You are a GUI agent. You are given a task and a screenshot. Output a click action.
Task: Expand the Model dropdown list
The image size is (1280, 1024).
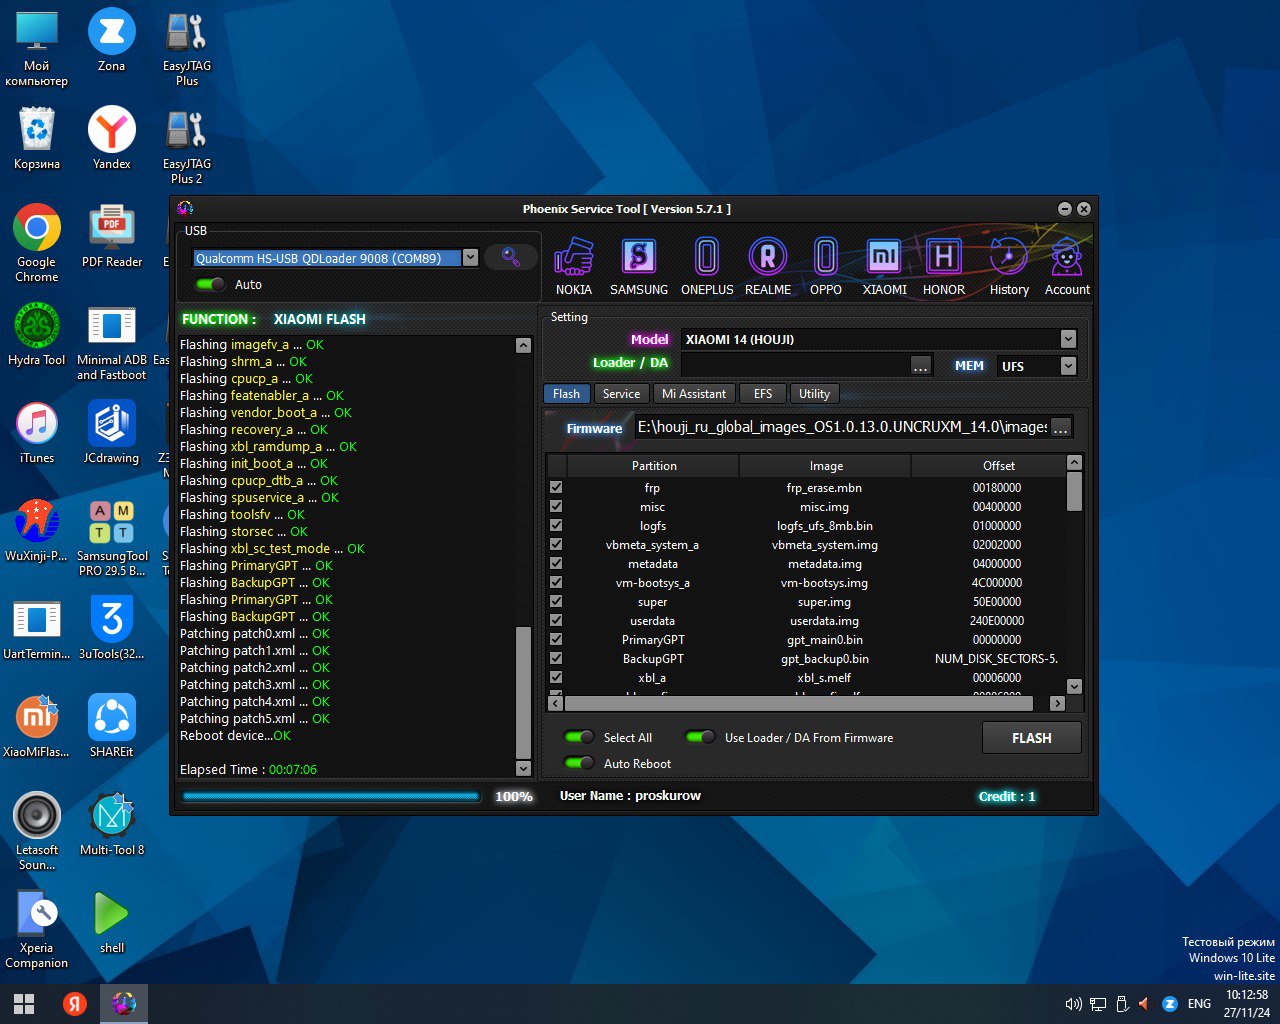tap(1068, 339)
